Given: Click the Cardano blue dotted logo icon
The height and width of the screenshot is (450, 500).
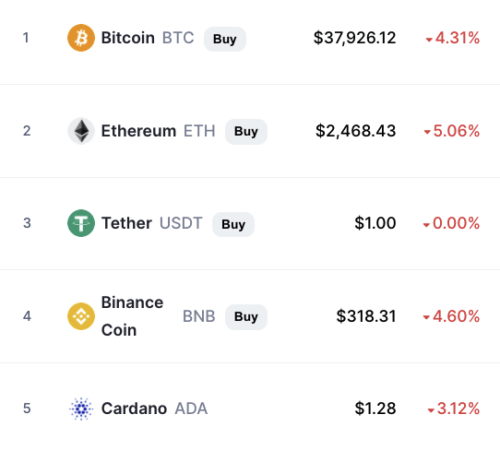Looking at the screenshot, I should point(81,409).
